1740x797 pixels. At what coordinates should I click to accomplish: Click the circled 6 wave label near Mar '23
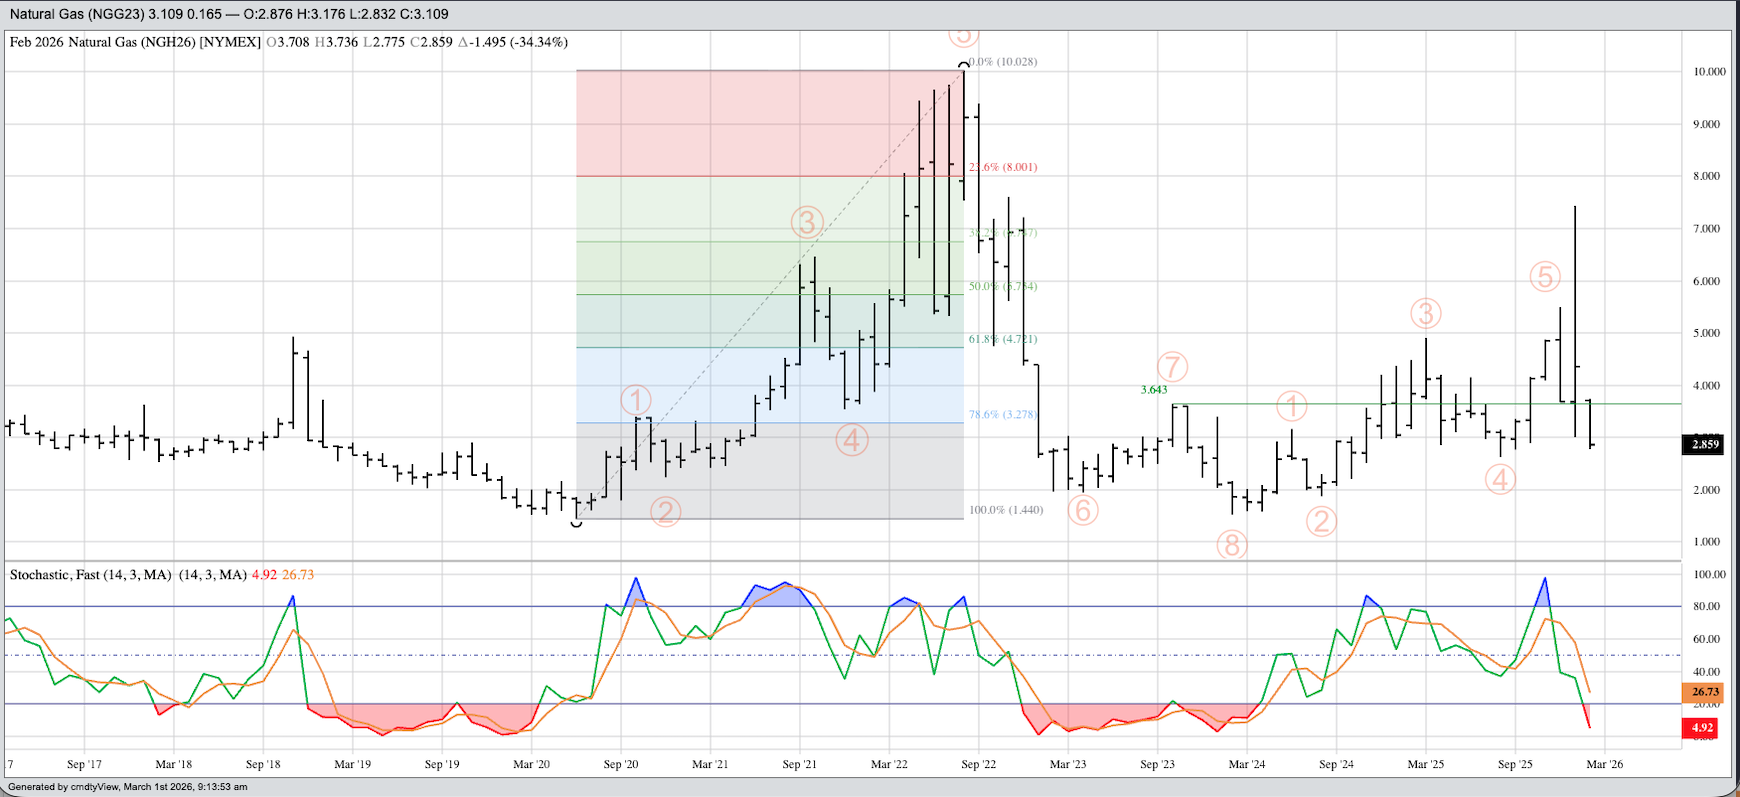(x=1082, y=510)
